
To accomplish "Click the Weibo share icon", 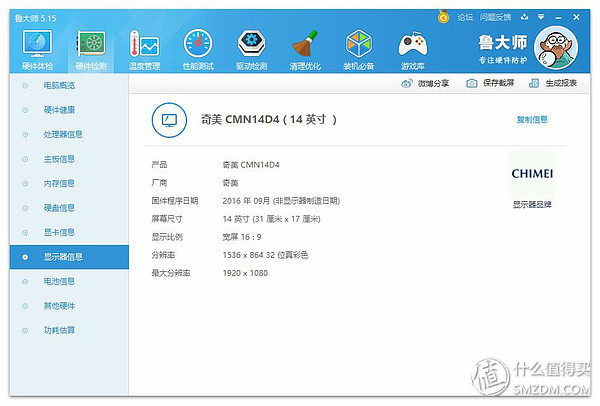I will pyautogui.click(x=407, y=83).
